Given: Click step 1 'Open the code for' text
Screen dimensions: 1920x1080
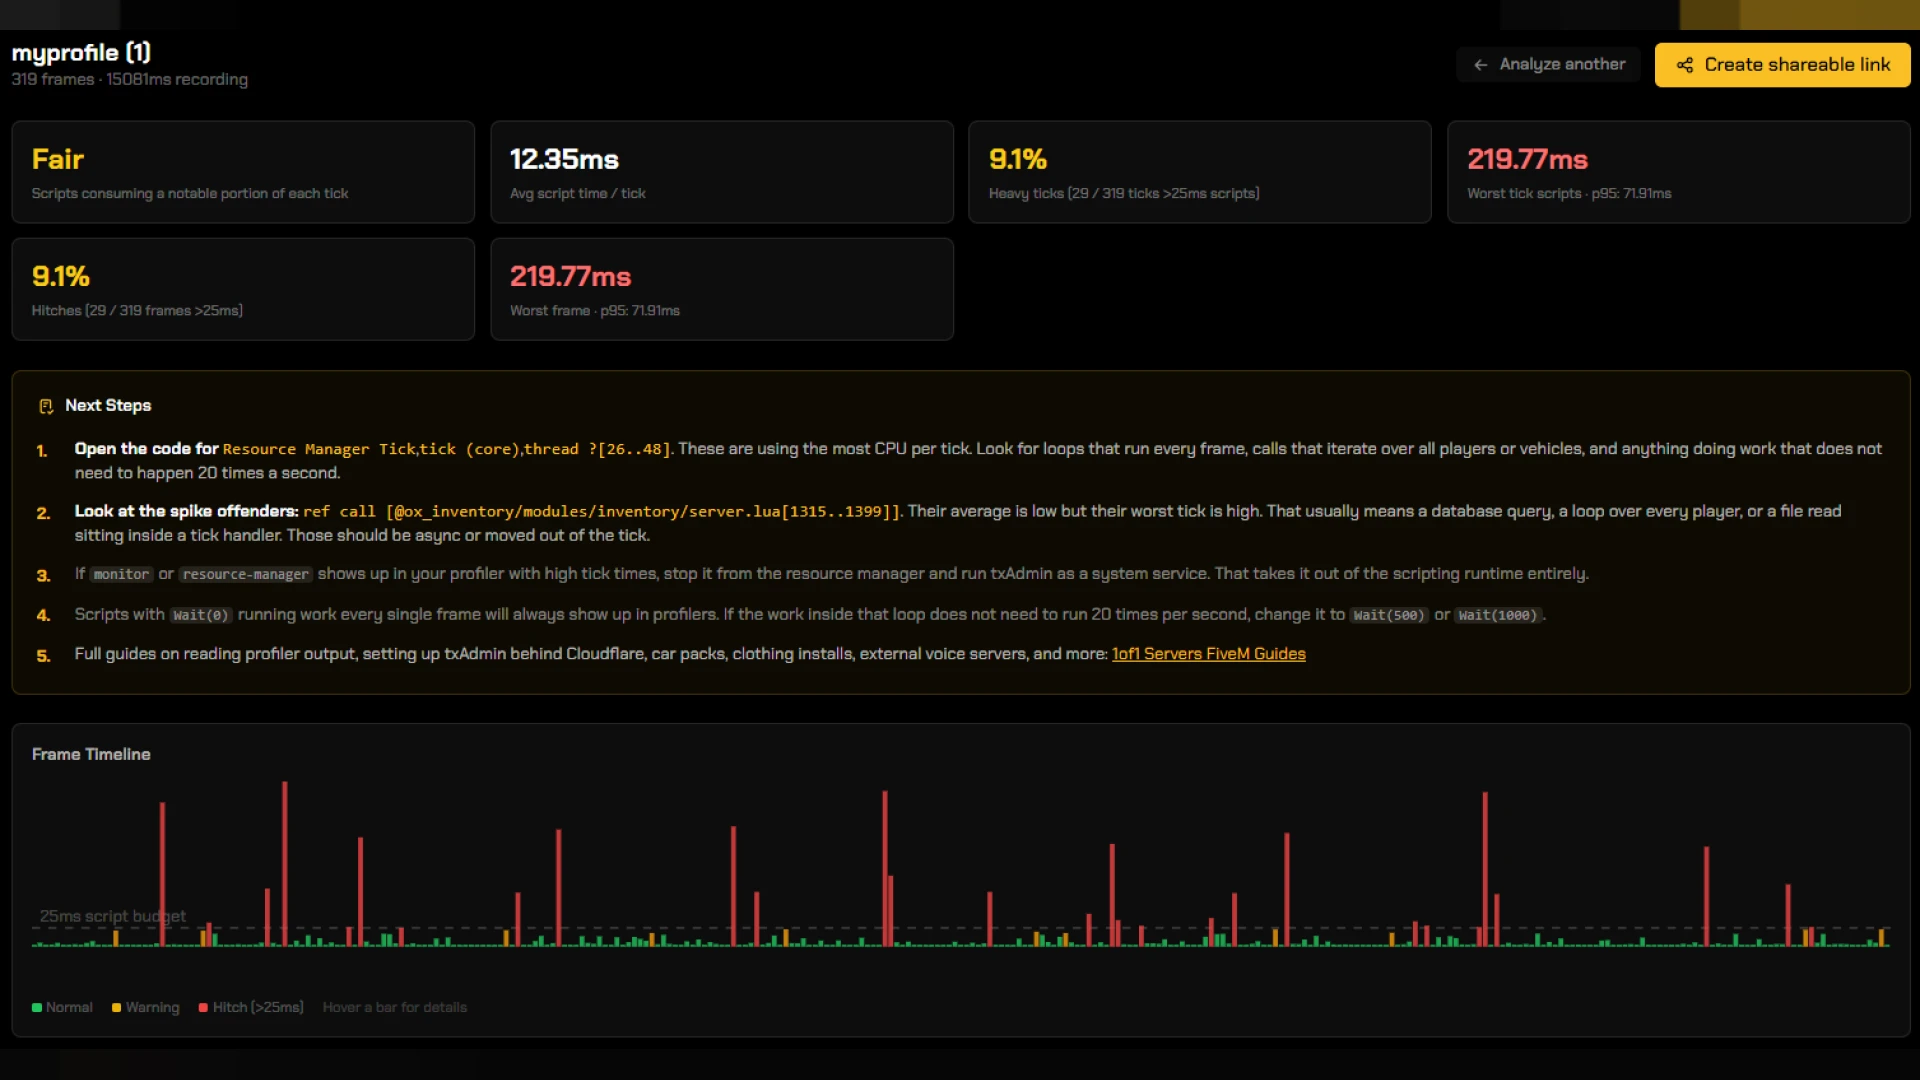Looking at the screenshot, I should (146, 449).
